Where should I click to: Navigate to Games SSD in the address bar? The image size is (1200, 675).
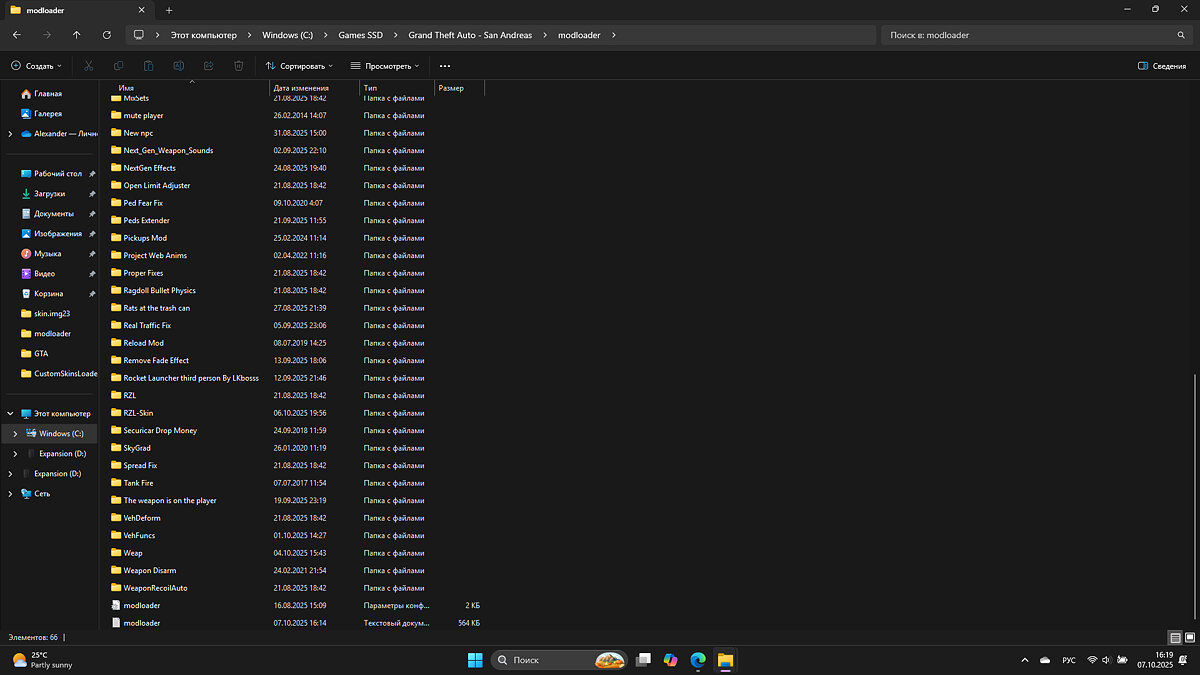tap(358, 35)
